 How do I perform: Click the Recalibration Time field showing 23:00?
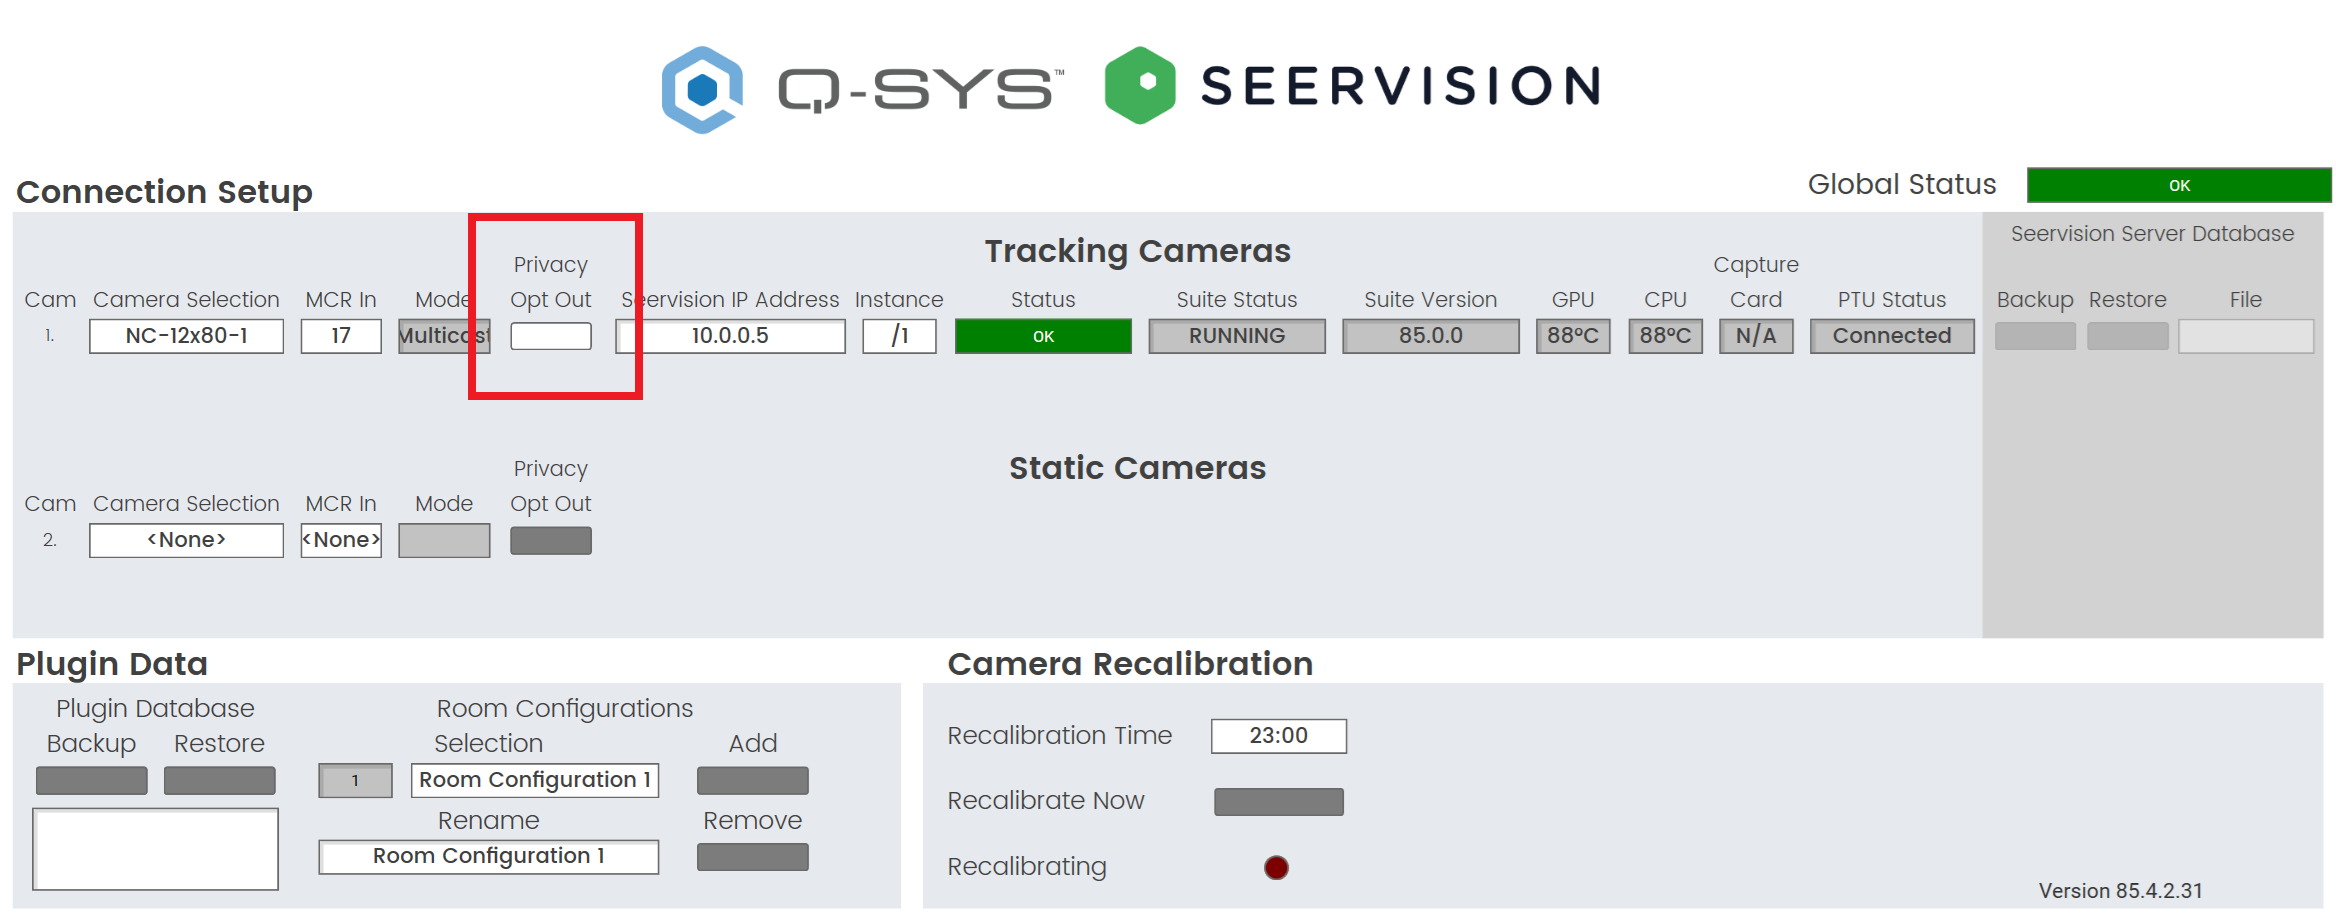(1278, 736)
